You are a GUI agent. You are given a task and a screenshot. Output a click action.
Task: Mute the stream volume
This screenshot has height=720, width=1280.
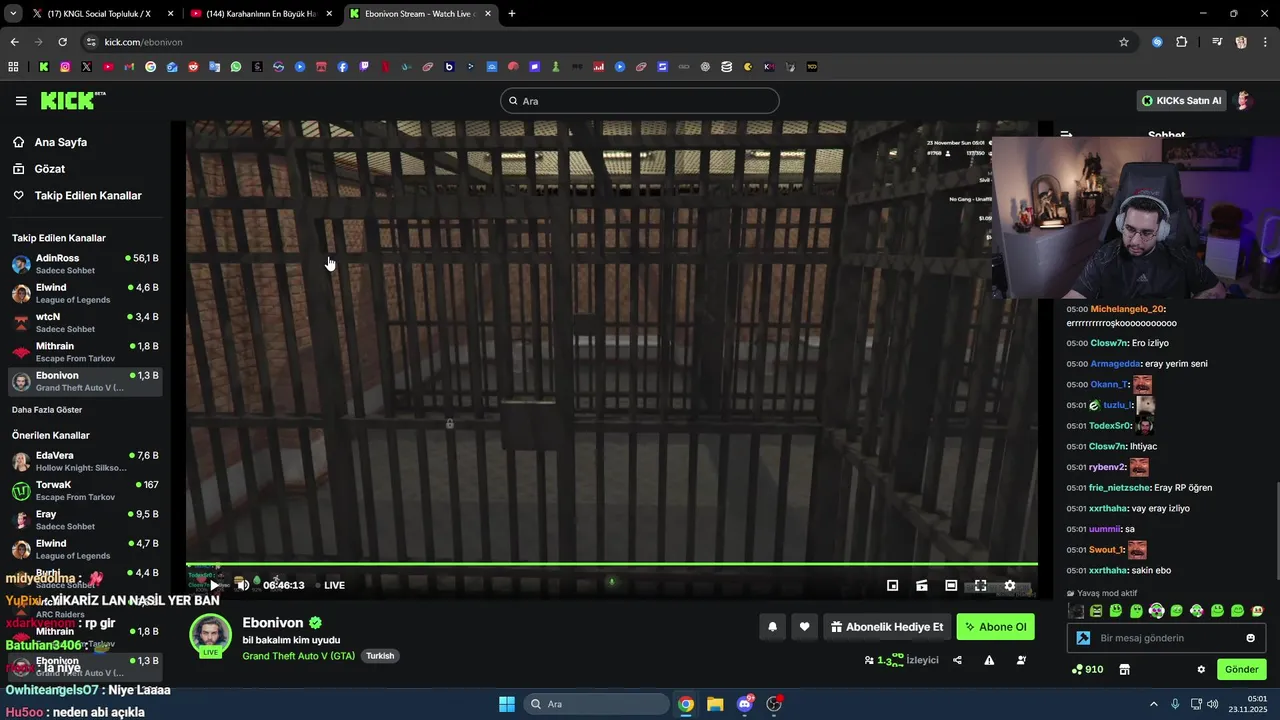(242, 585)
